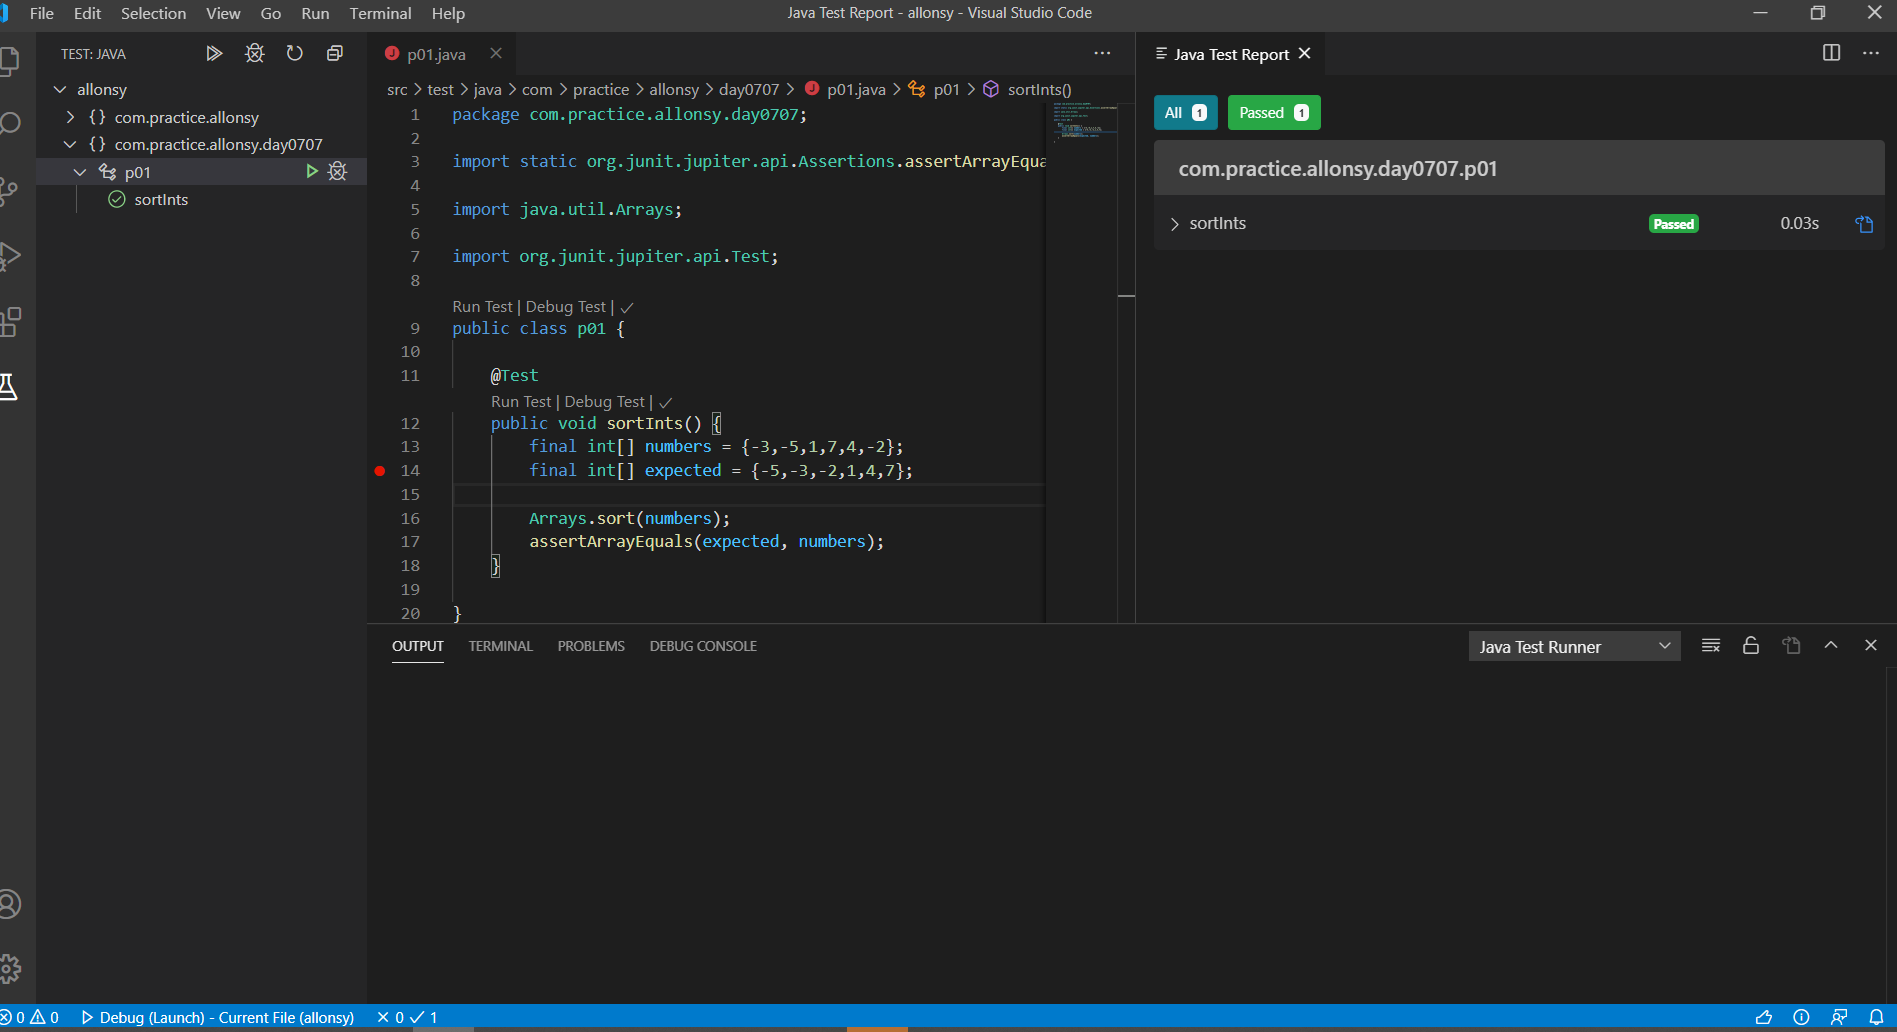Close the bottom panel
1897x1032 pixels.
(1871, 646)
